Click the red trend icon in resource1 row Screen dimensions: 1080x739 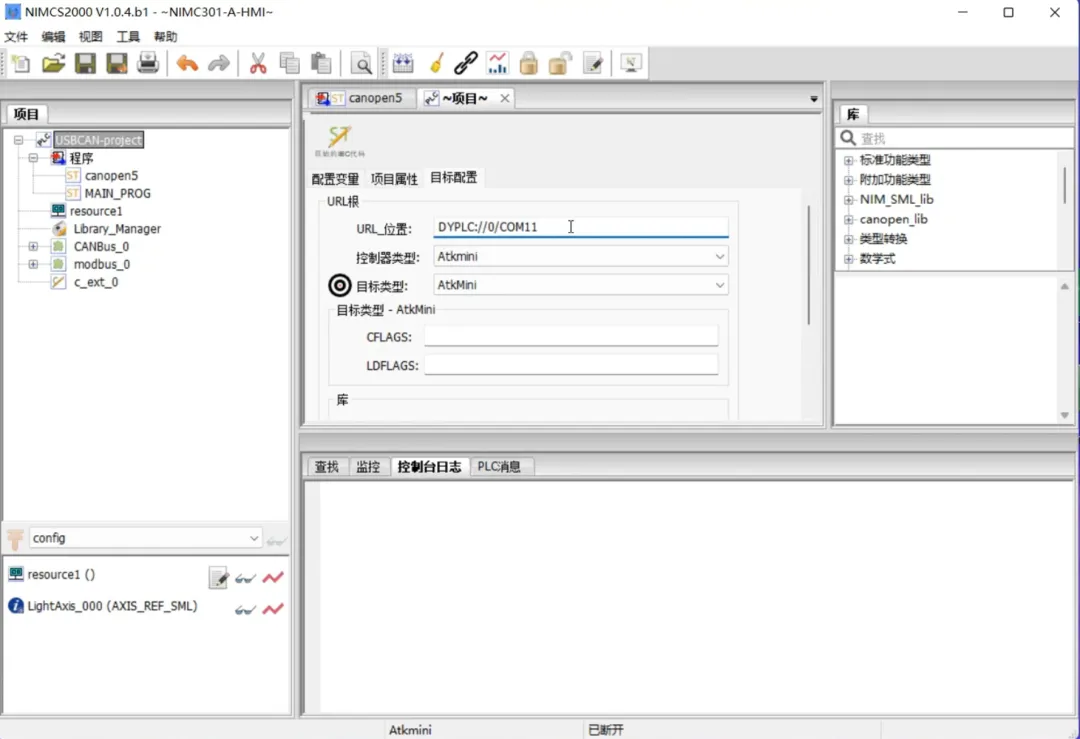(x=273, y=578)
